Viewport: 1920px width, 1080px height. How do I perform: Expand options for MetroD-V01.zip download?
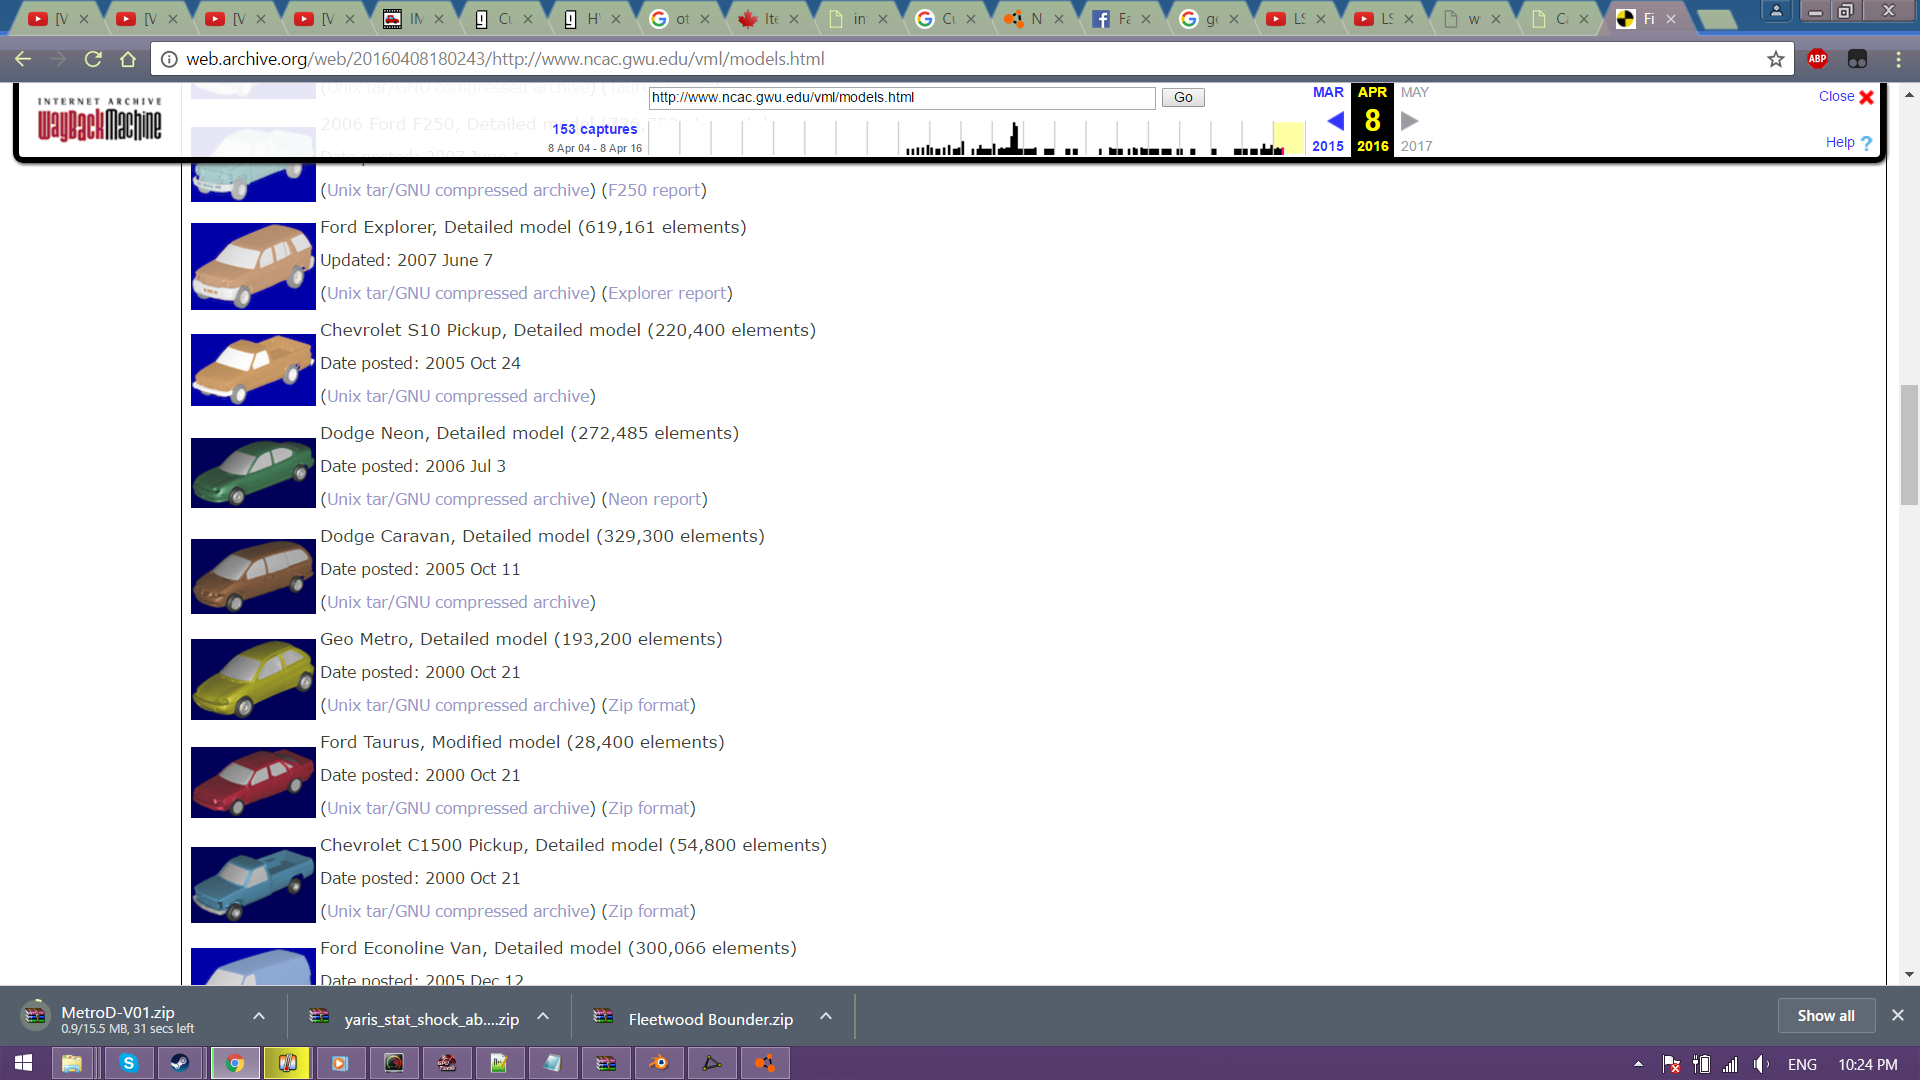pyautogui.click(x=259, y=1016)
